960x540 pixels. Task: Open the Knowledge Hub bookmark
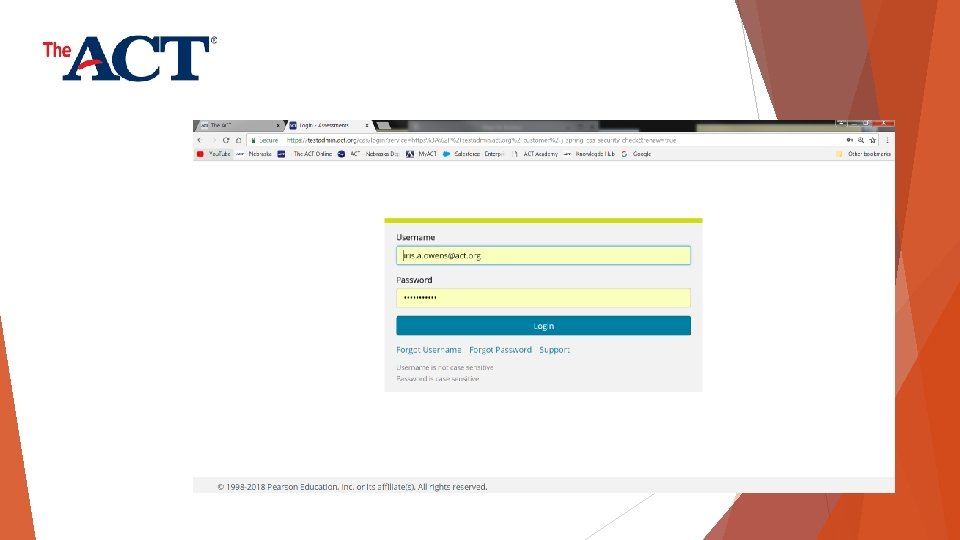pyautogui.click(x=589, y=154)
